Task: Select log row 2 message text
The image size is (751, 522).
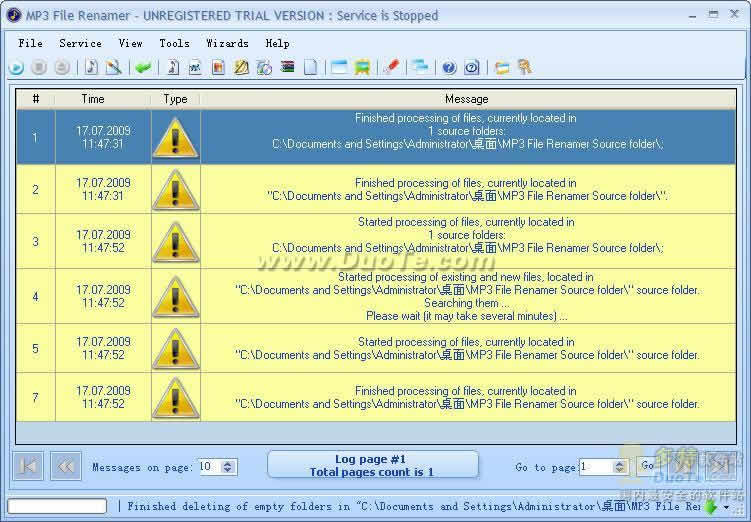Action: coord(467,190)
